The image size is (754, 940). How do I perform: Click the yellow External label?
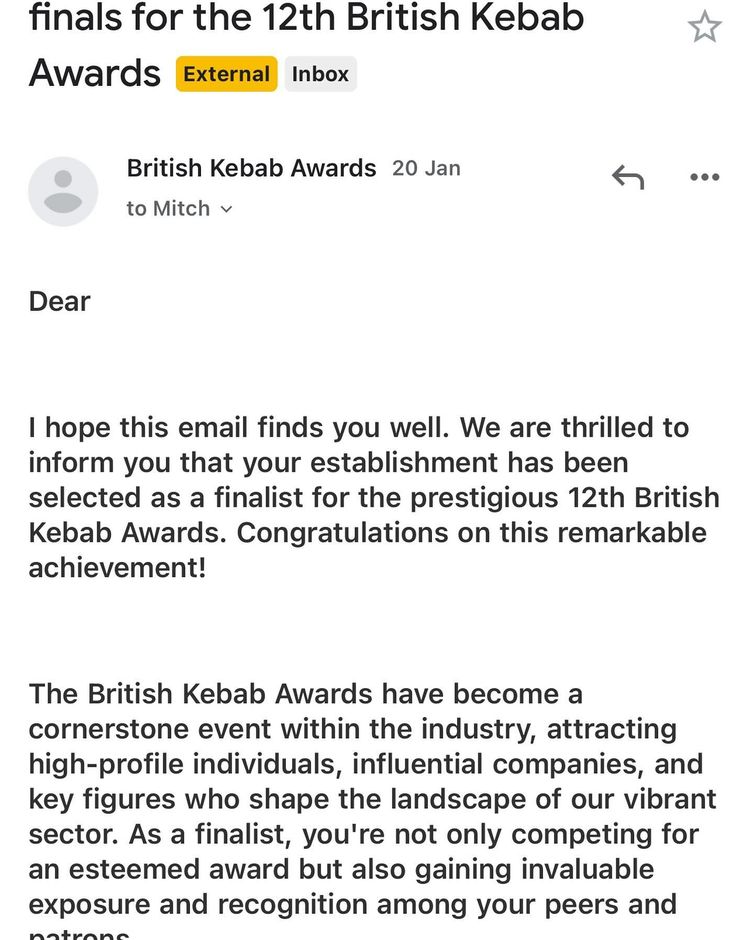coord(226,73)
